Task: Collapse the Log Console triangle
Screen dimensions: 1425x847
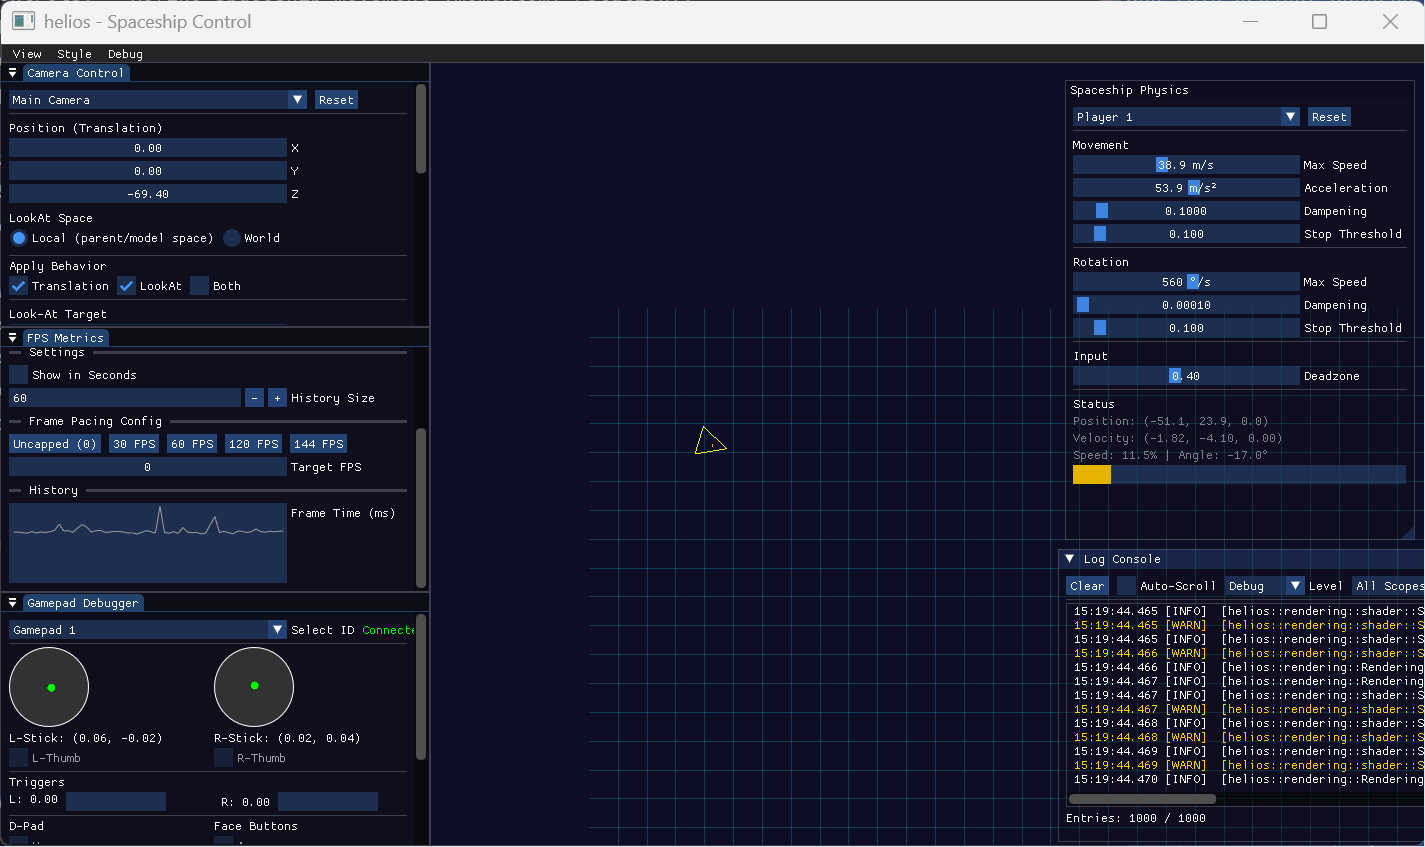Action: pos(1069,559)
